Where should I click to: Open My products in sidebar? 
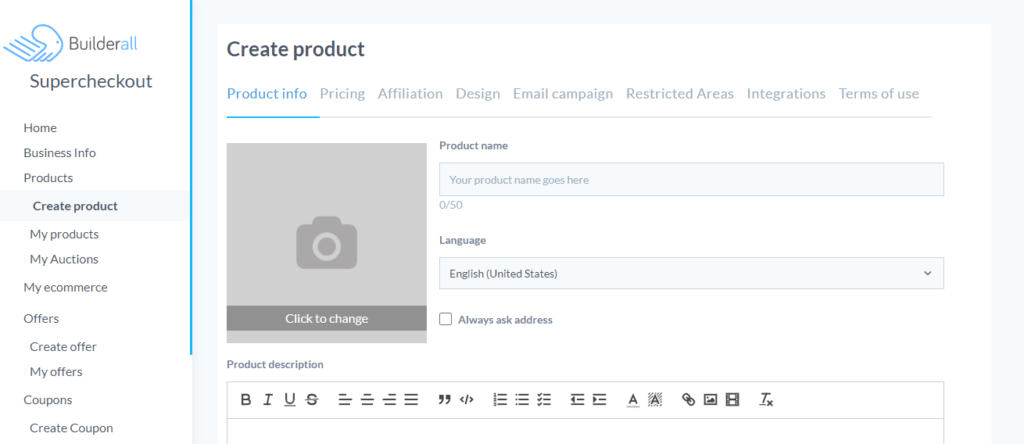click(64, 234)
